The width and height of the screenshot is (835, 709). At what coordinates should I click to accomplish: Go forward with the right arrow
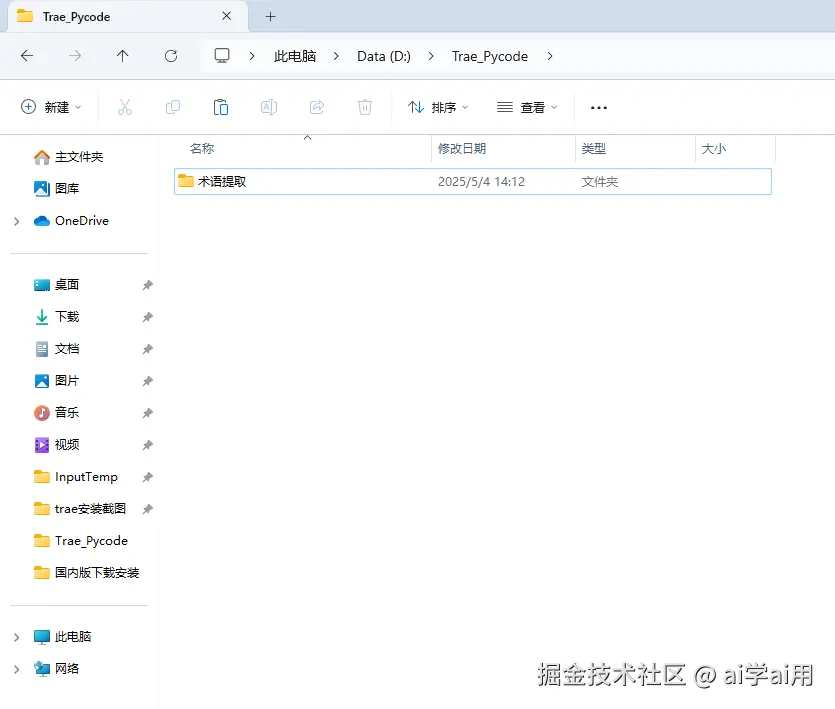pyautogui.click(x=75, y=56)
